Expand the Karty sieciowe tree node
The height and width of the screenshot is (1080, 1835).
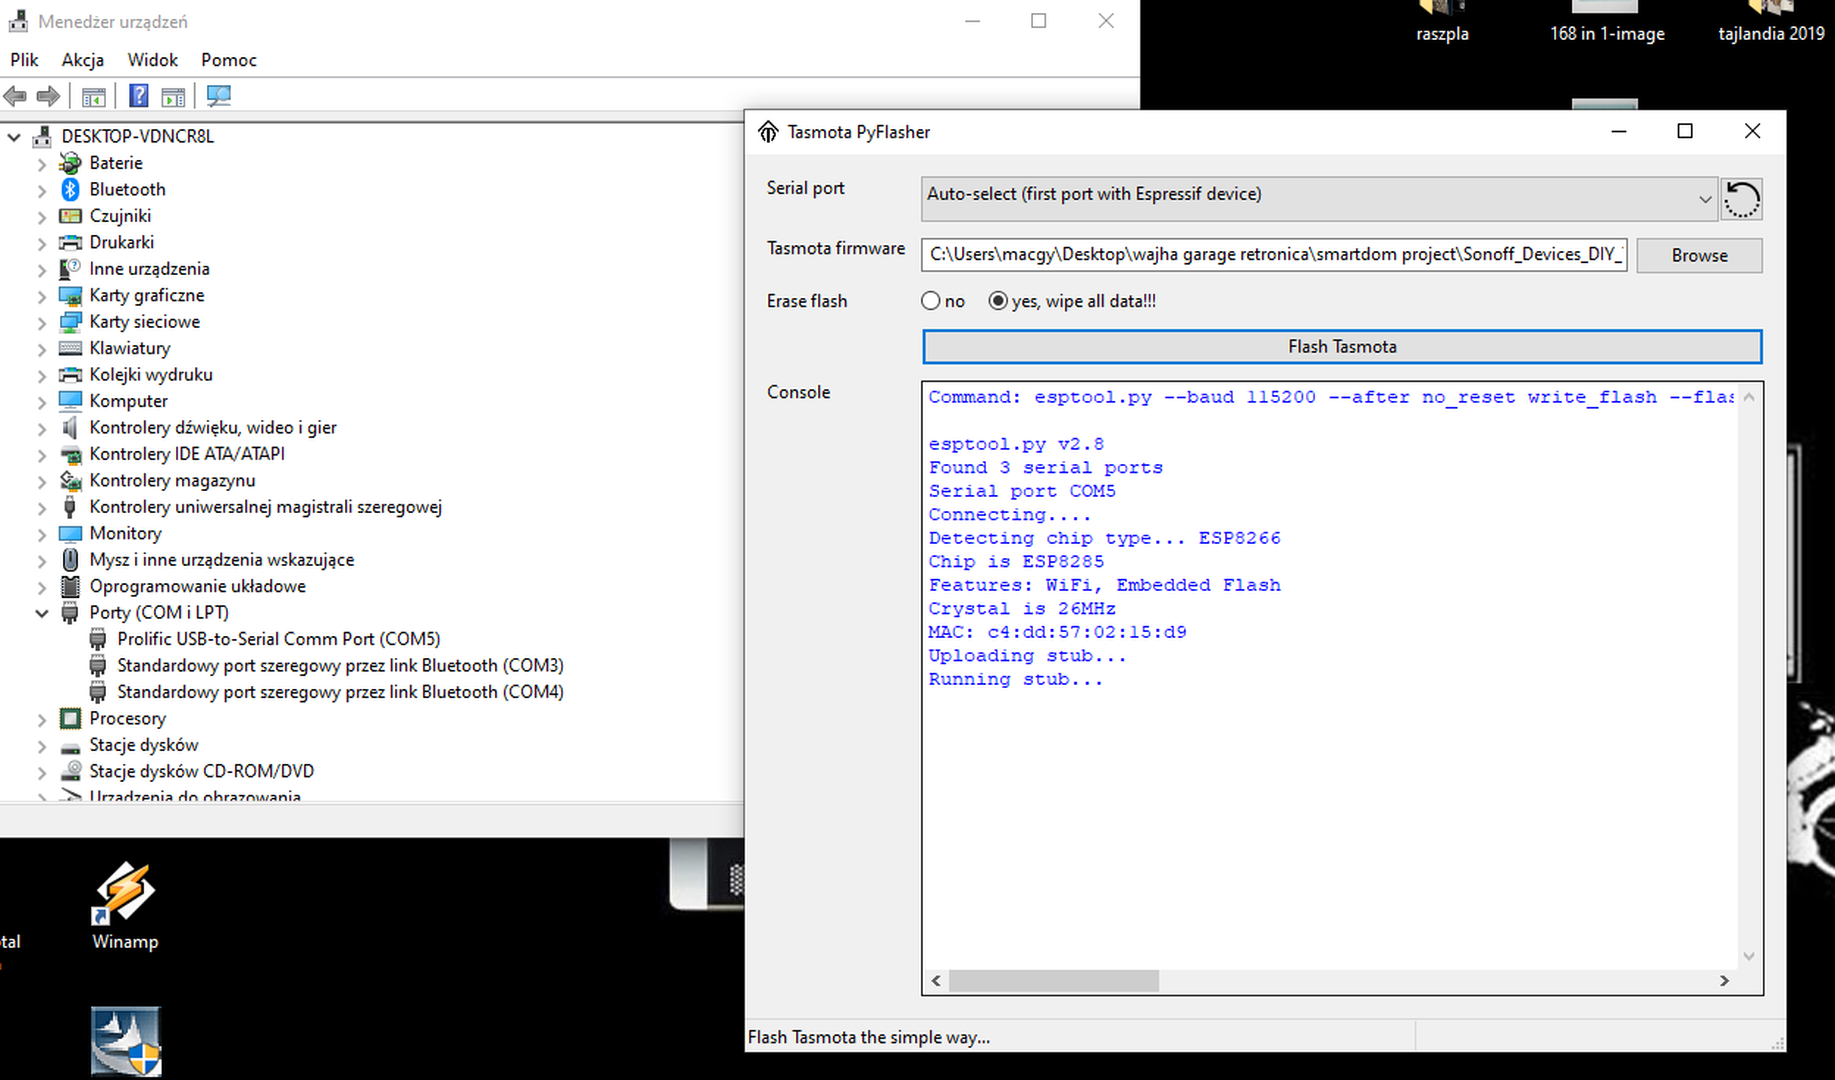pos(42,322)
